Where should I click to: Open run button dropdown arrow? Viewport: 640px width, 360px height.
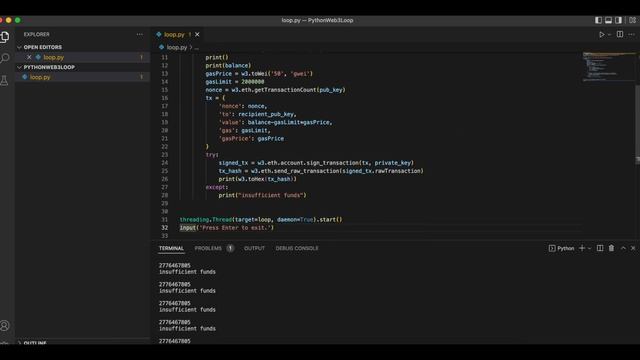[x=609, y=35]
